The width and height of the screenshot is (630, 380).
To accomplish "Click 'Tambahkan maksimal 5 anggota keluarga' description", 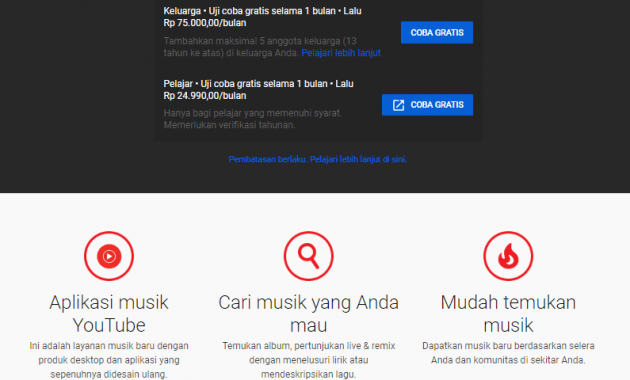I will pyautogui.click(x=272, y=47).
